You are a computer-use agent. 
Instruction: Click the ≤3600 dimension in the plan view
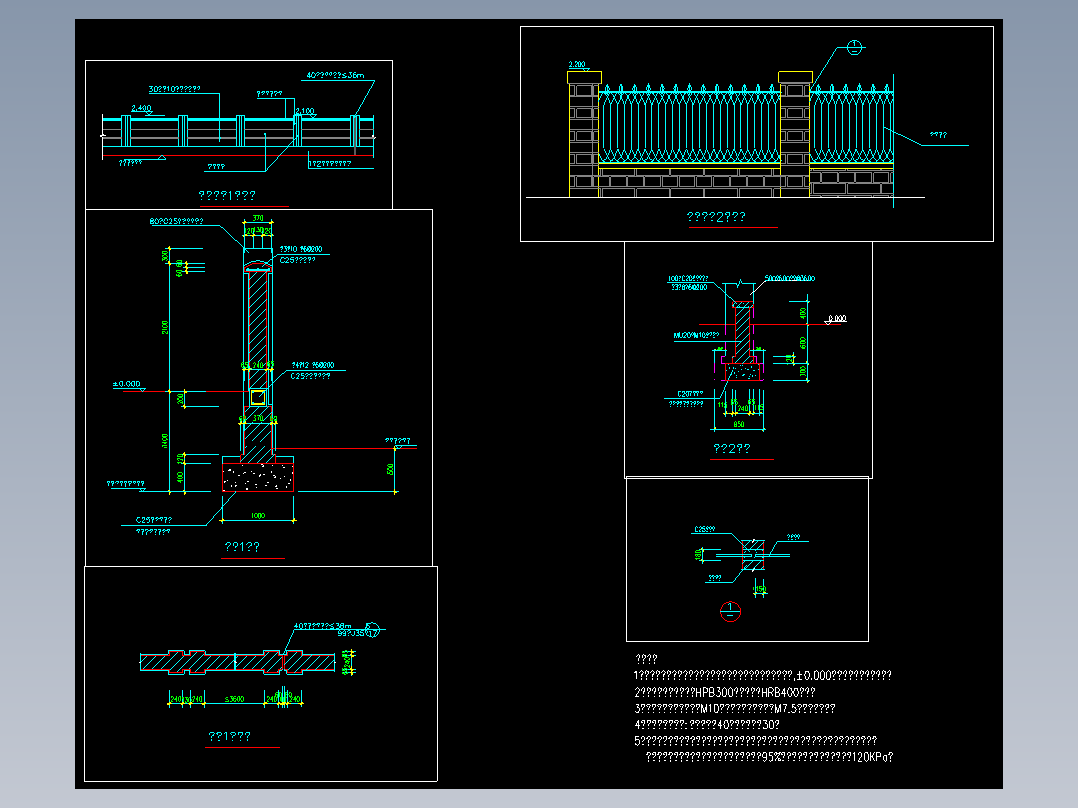(x=234, y=699)
